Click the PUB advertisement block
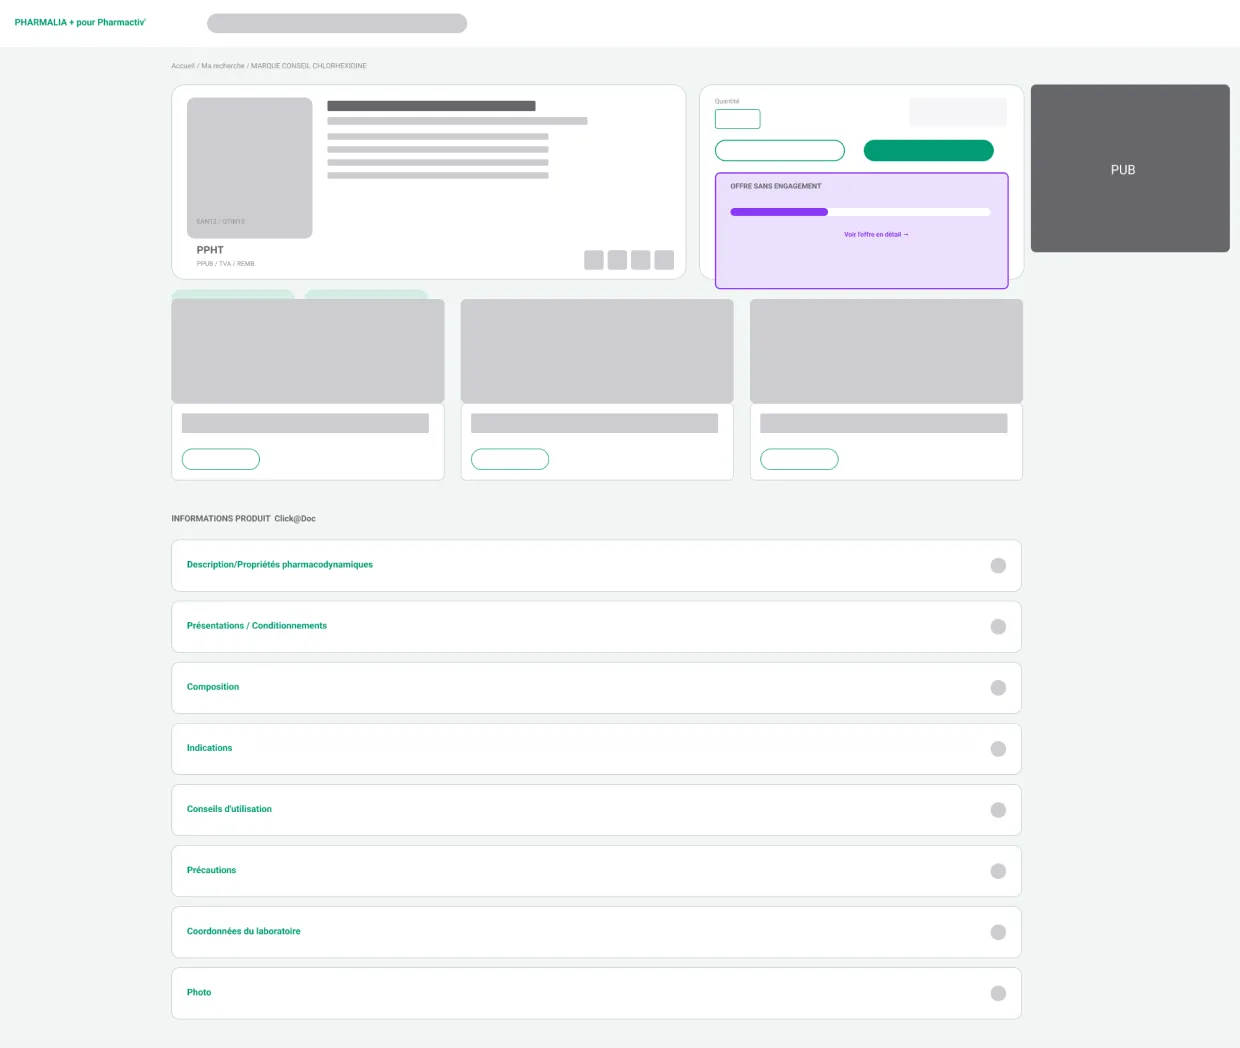 pyautogui.click(x=1130, y=168)
